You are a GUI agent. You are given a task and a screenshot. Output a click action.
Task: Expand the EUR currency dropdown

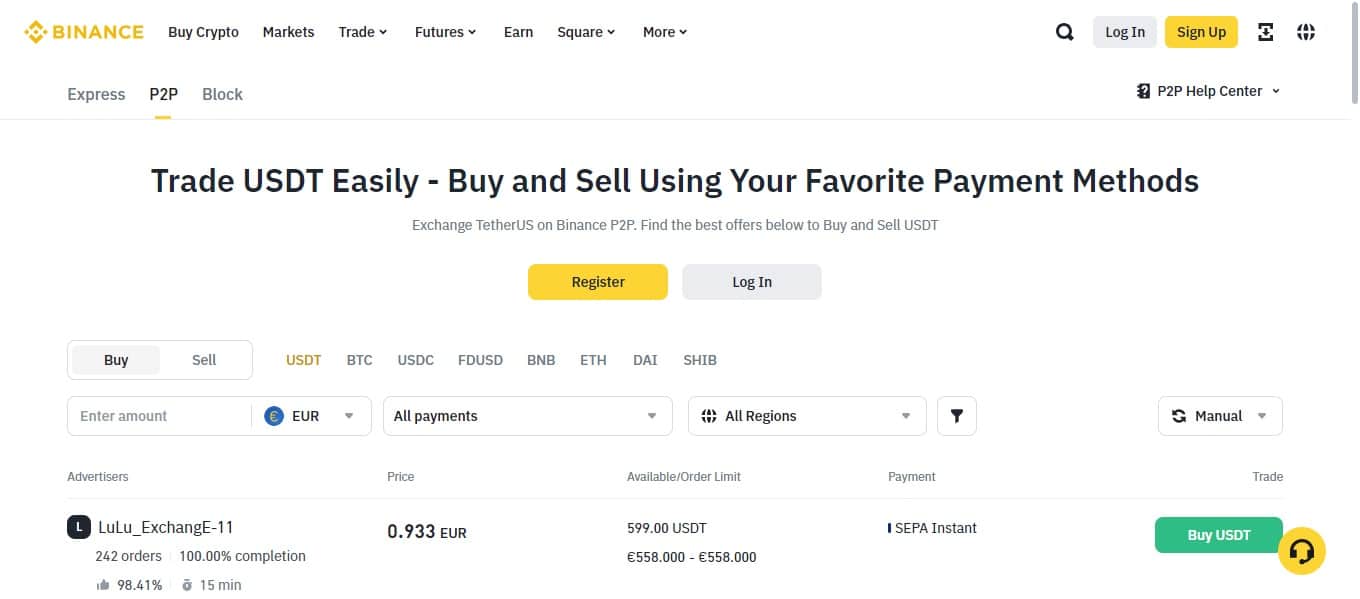point(311,416)
